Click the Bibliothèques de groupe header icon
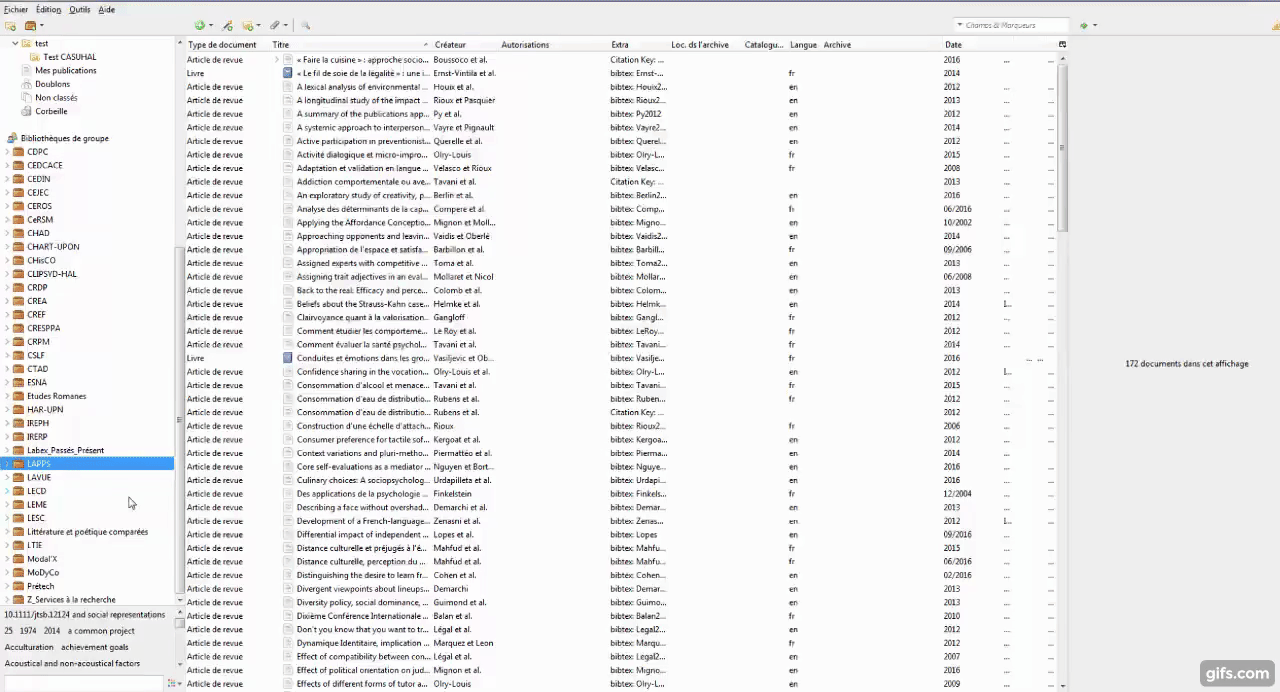The image size is (1280, 692). coord(13,138)
